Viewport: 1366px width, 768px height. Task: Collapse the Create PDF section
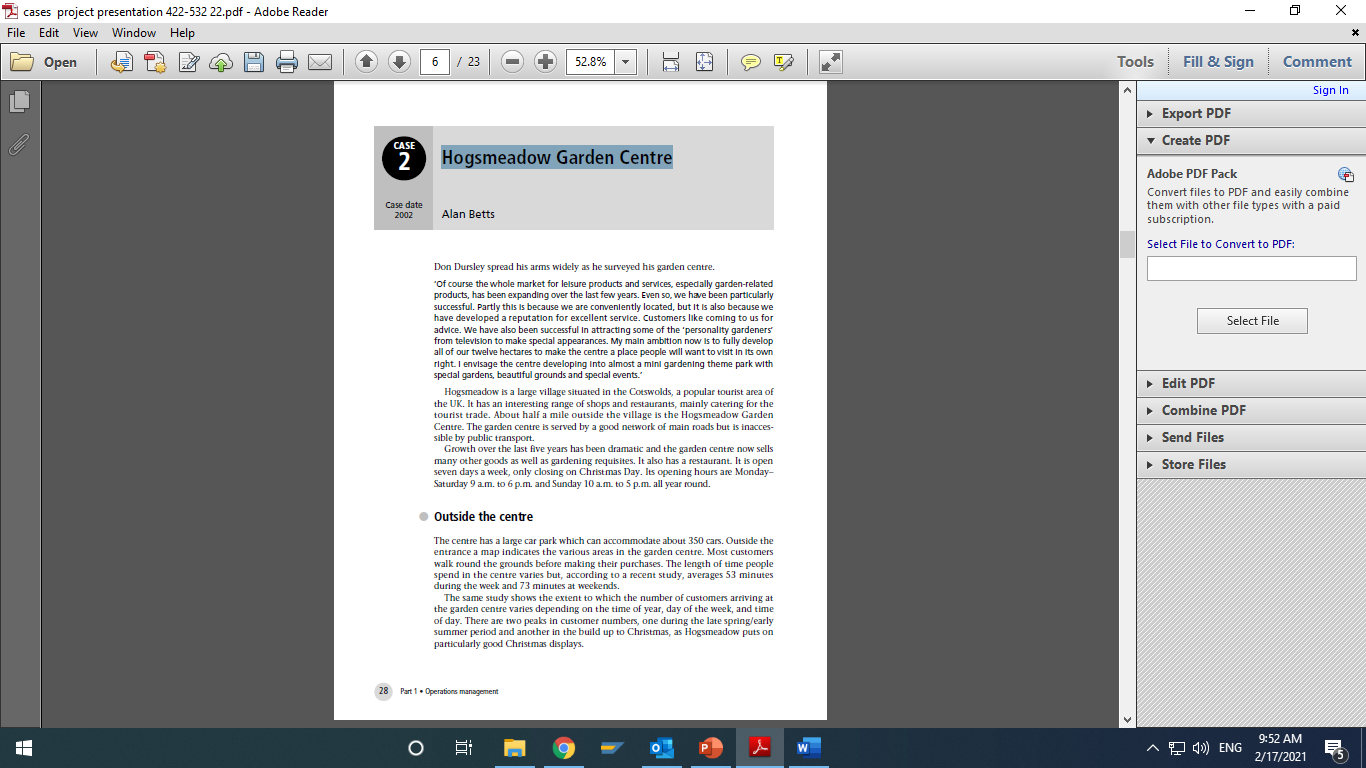coord(1250,140)
